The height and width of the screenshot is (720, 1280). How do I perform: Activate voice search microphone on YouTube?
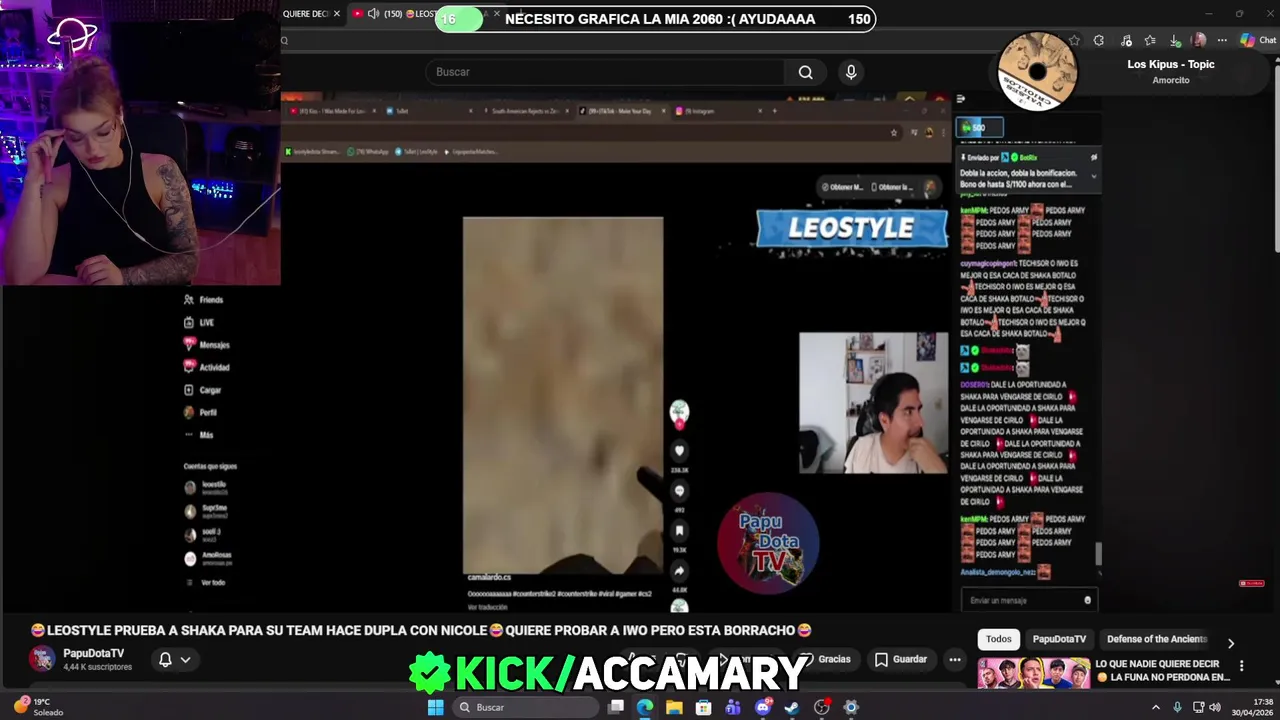851,72
